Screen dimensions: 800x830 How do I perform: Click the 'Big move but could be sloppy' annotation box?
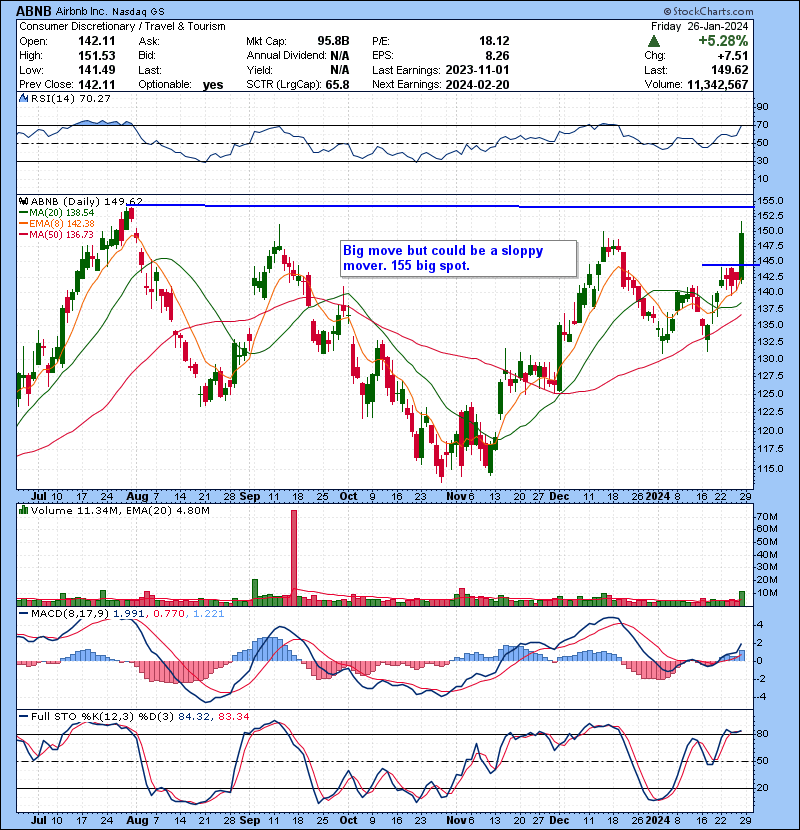459,258
